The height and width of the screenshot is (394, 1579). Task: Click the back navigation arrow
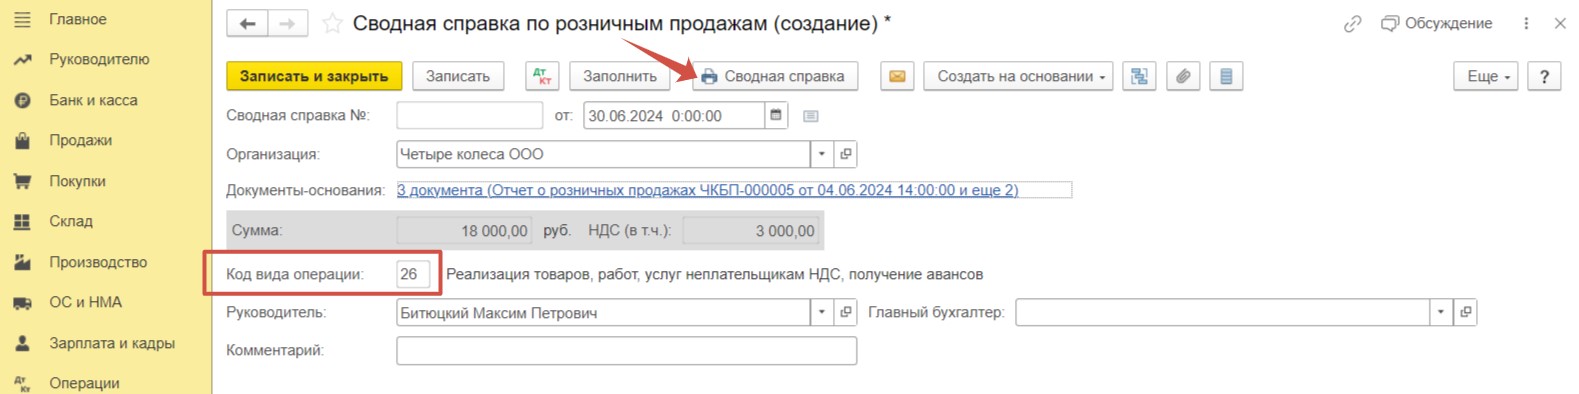247,23
